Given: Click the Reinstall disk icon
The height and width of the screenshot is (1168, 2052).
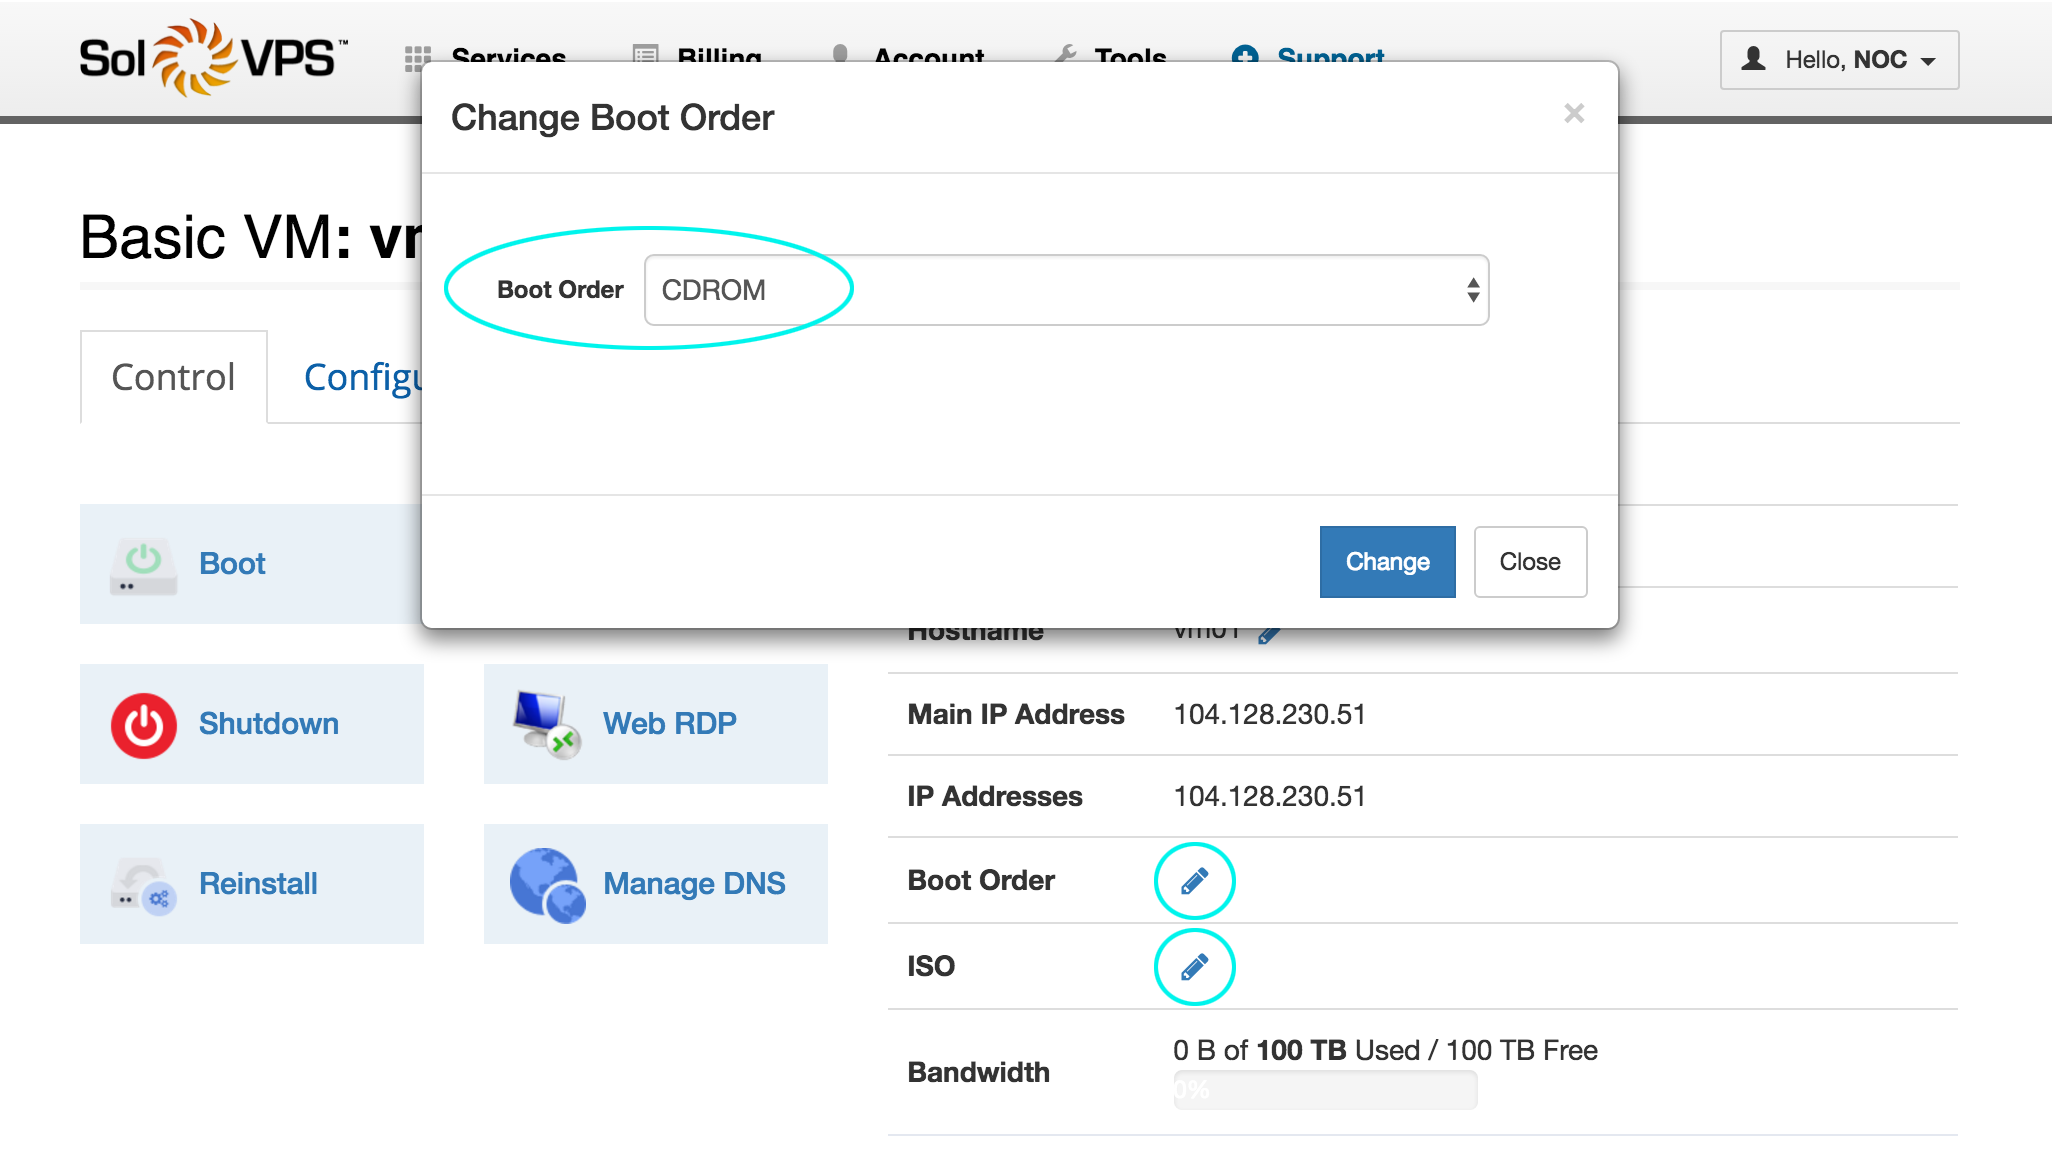Looking at the screenshot, I should click(143, 885).
